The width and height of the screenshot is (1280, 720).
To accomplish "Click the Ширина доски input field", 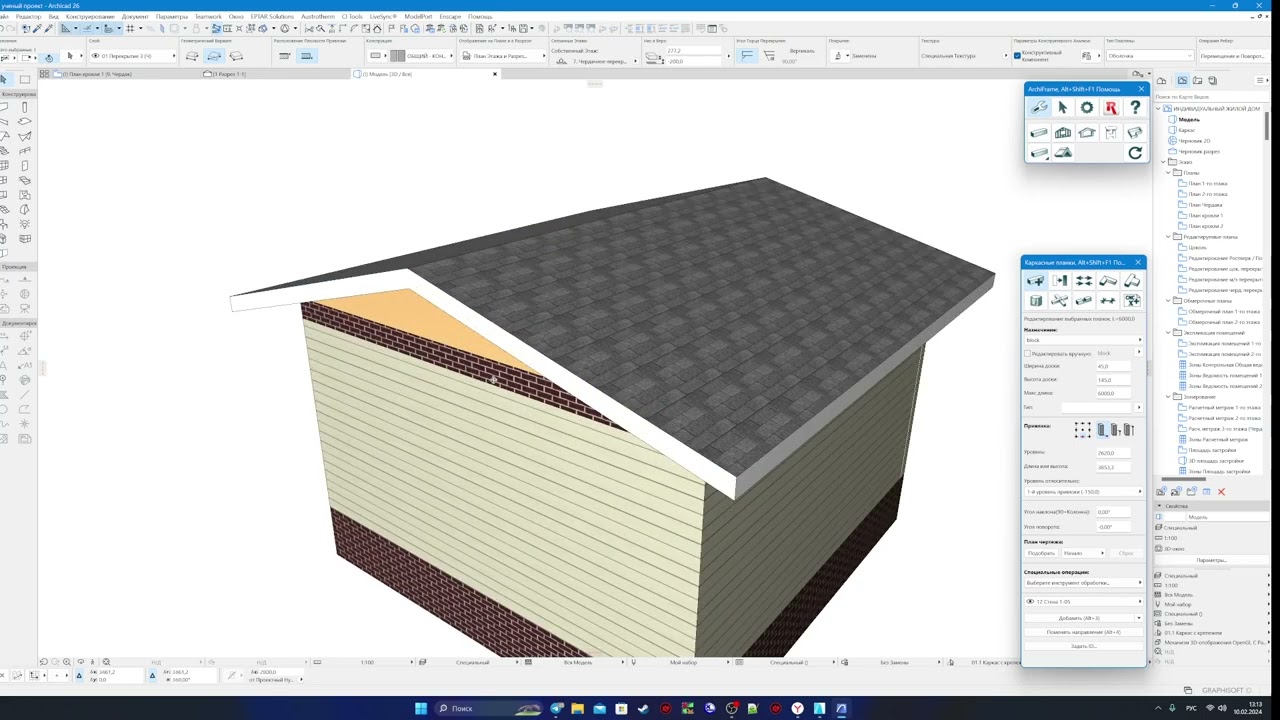I will pyautogui.click(x=1113, y=366).
